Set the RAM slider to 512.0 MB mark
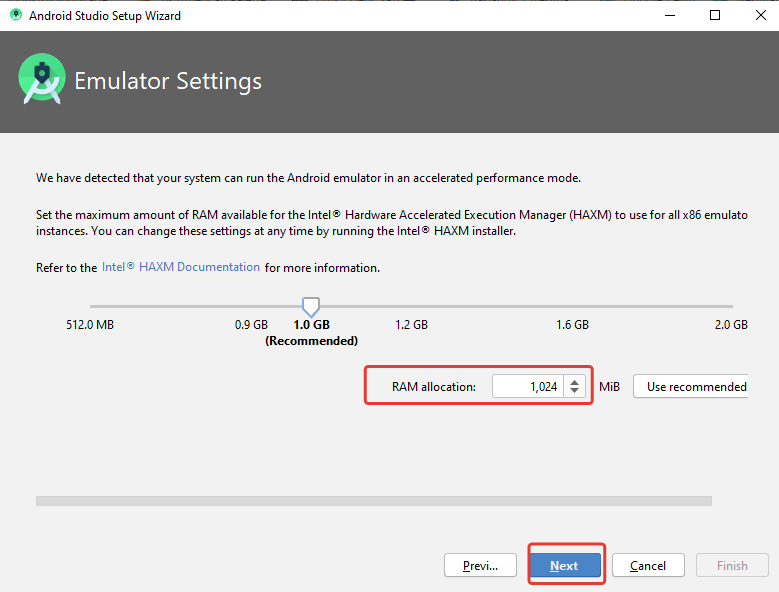Image resolution: width=779 pixels, height=592 pixels. [x=90, y=306]
